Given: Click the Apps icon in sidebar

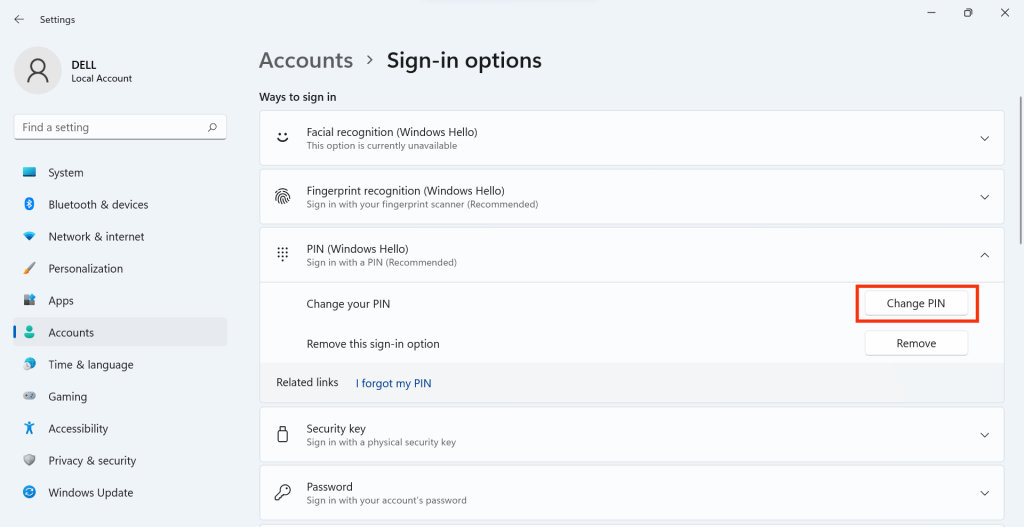Looking at the screenshot, I should click(29, 300).
